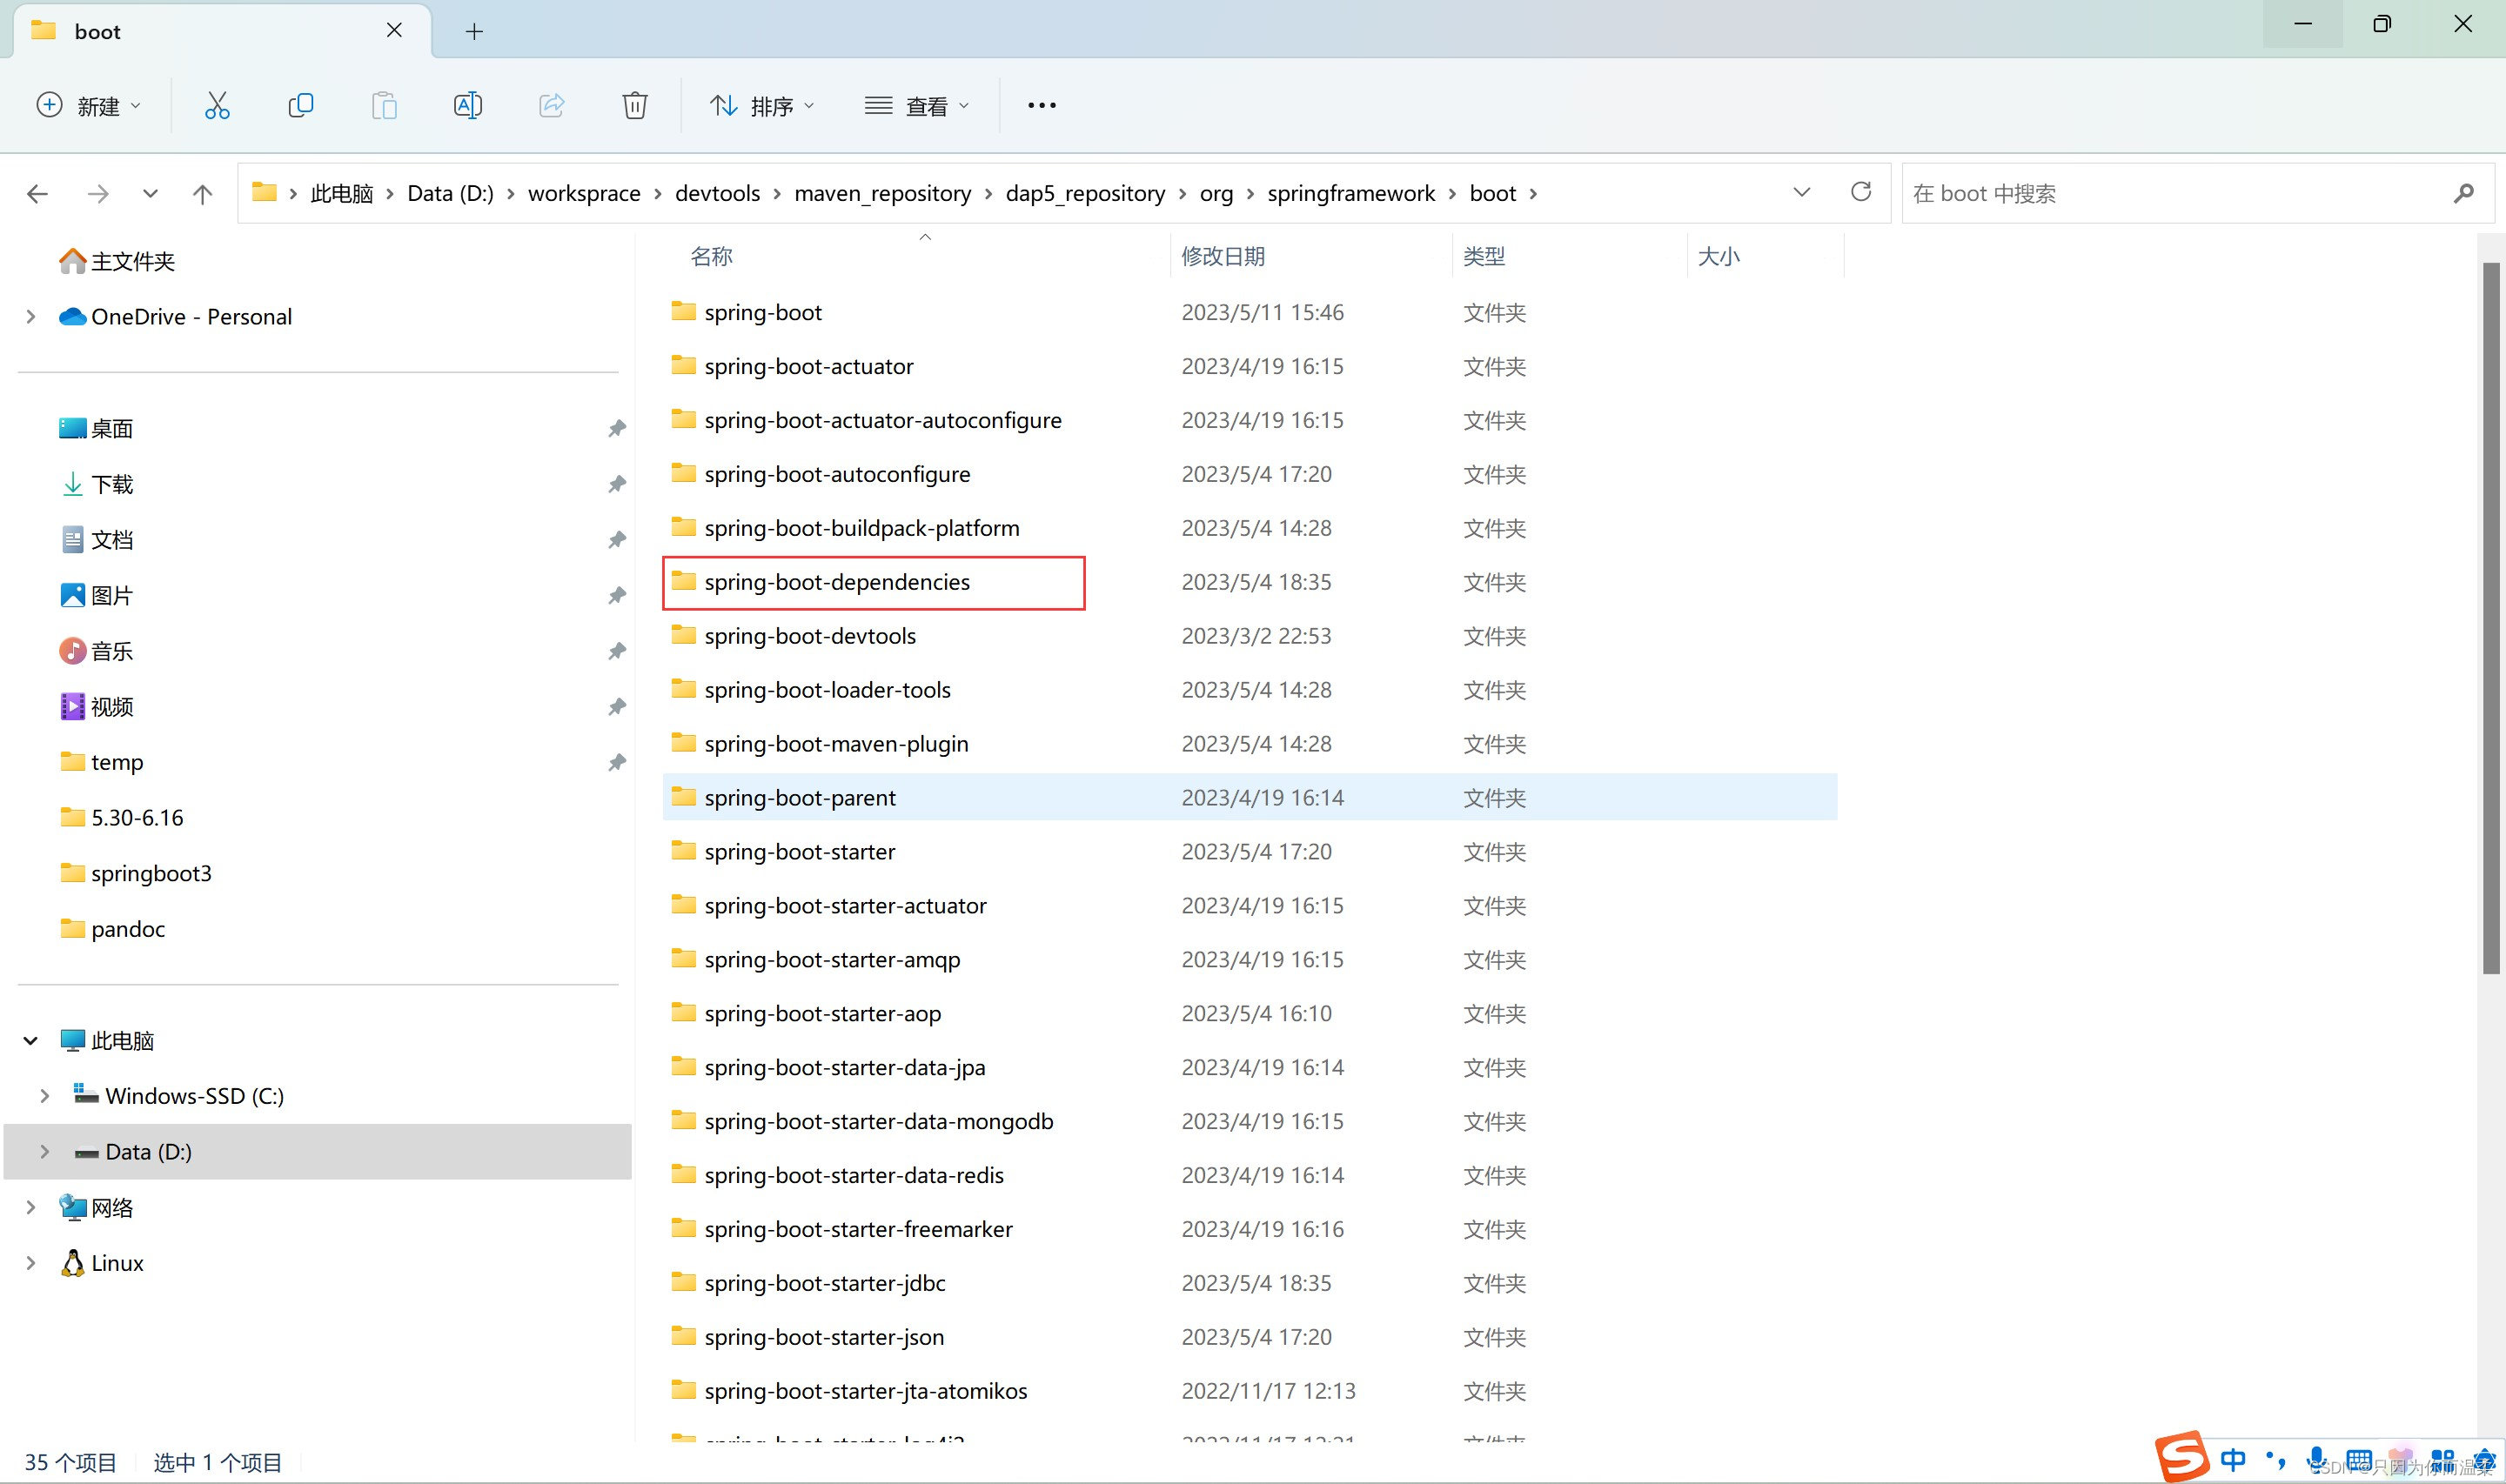This screenshot has height=1484, width=2506.
Task: Click the 刷新 (Refresh) icon in toolbar
Action: (x=1861, y=192)
